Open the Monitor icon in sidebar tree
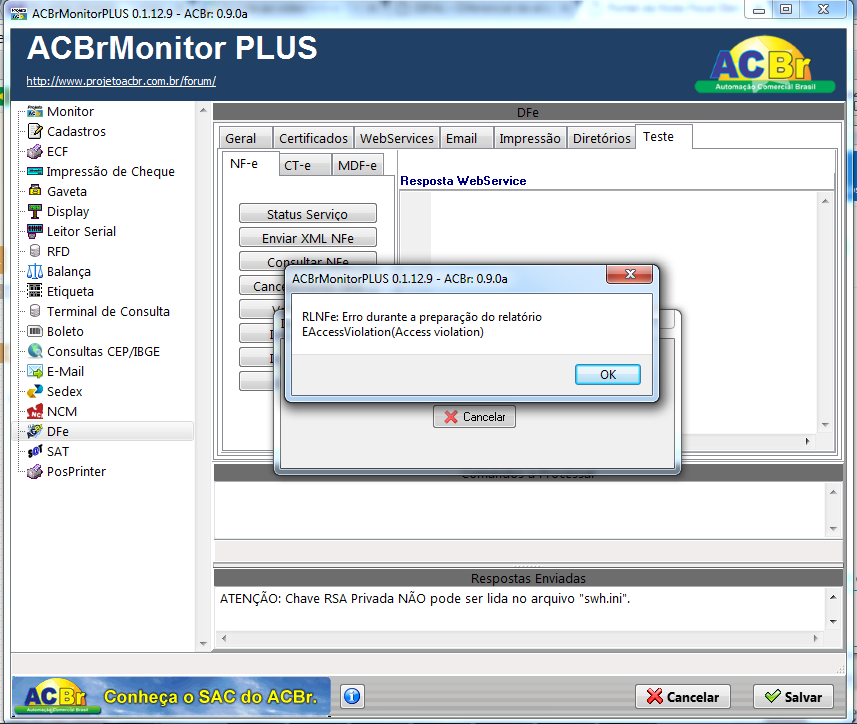This screenshot has width=857, height=724. (x=35, y=111)
